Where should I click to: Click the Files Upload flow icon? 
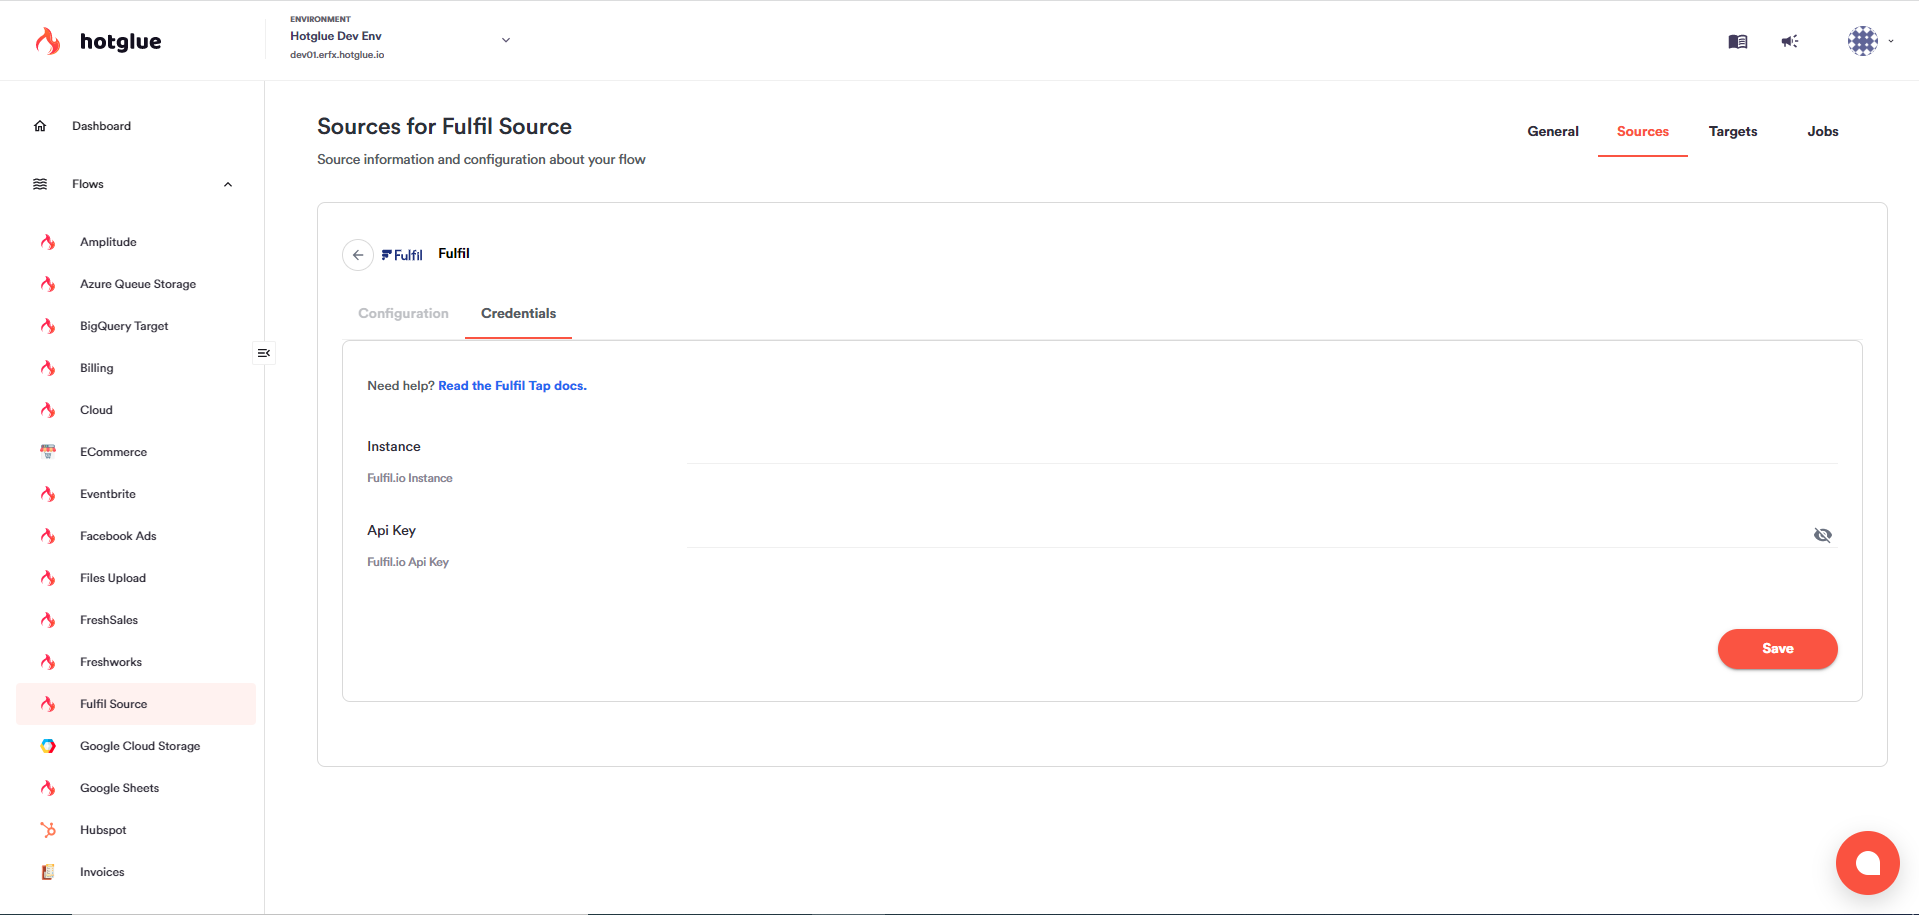pyautogui.click(x=48, y=578)
